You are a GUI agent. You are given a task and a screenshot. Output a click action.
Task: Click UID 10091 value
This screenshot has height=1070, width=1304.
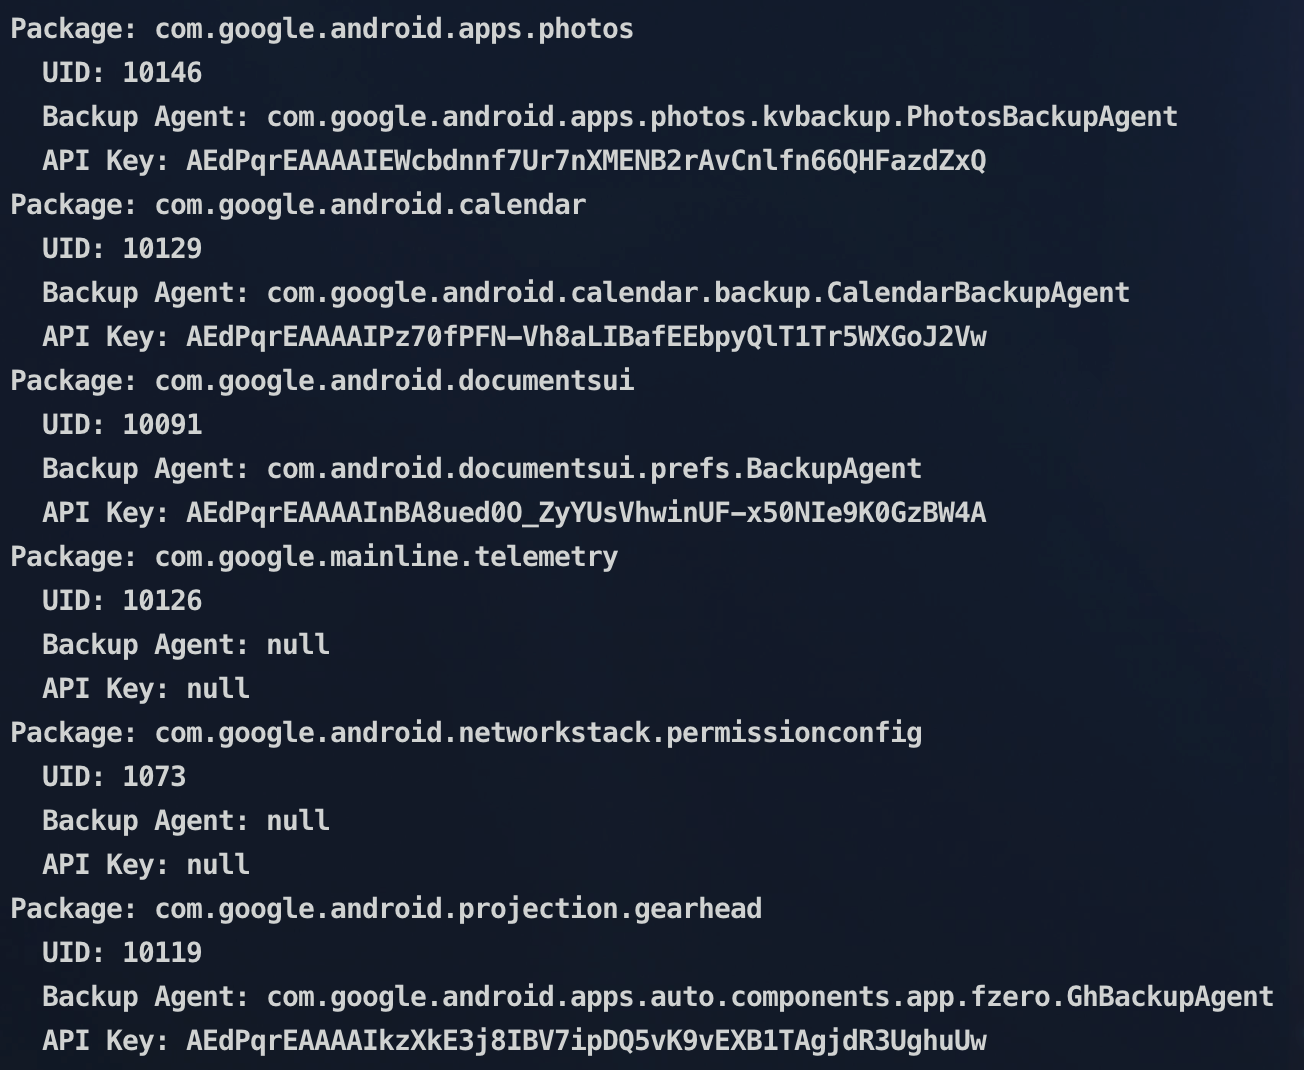coord(162,425)
